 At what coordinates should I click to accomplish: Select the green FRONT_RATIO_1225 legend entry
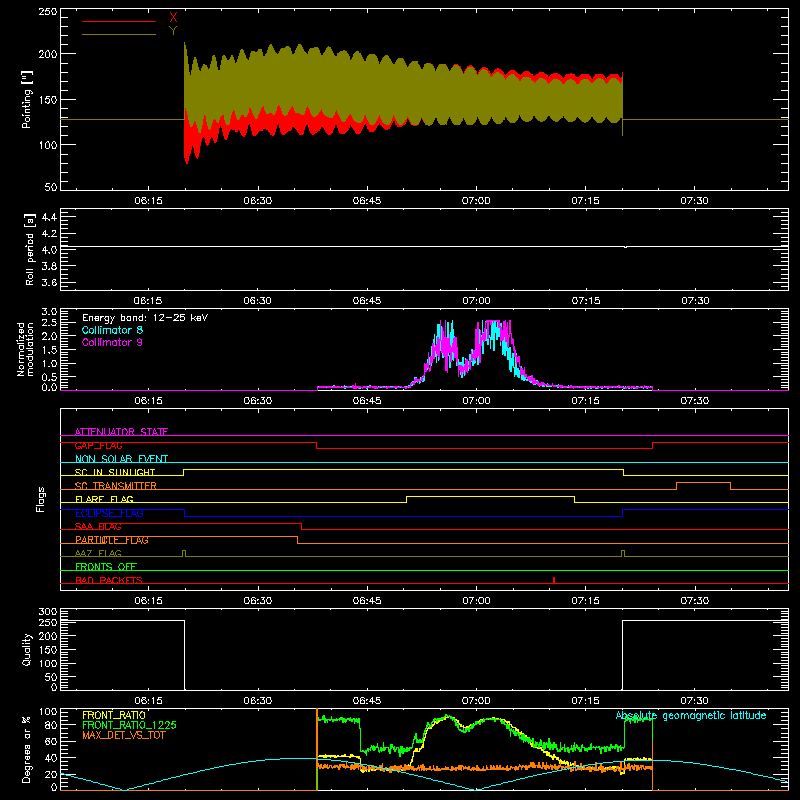130,725
